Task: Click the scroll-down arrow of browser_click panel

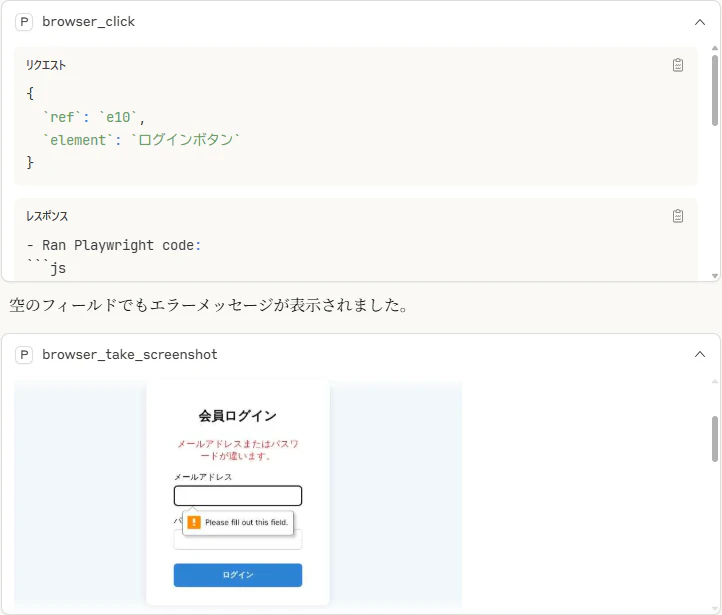Action: (715, 276)
